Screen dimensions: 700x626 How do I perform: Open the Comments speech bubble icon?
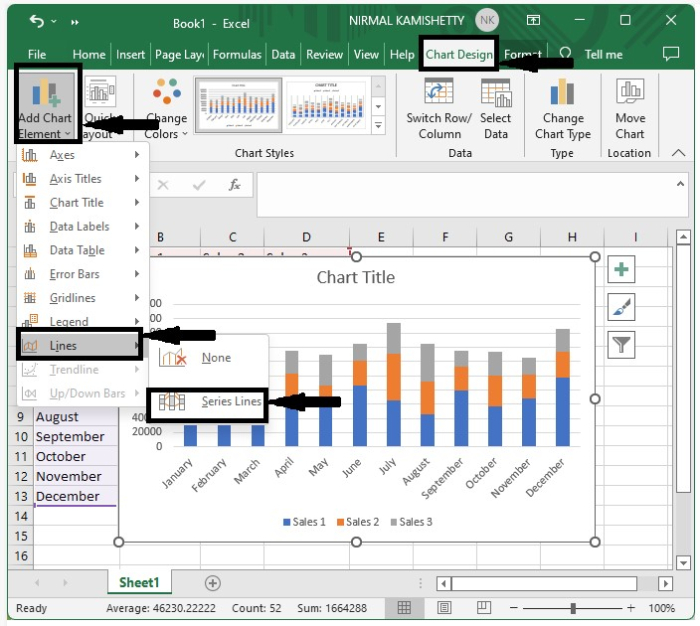[671, 54]
